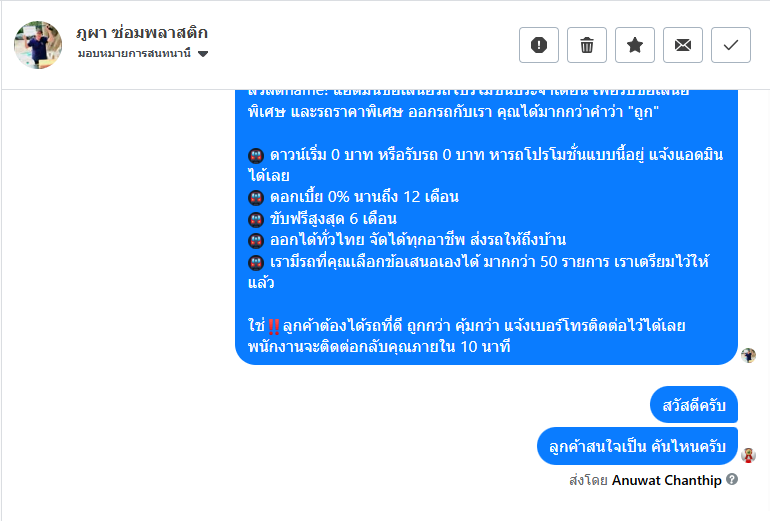
Task: Open sender name Anuwat Chanthip
Action: pos(666,480)
